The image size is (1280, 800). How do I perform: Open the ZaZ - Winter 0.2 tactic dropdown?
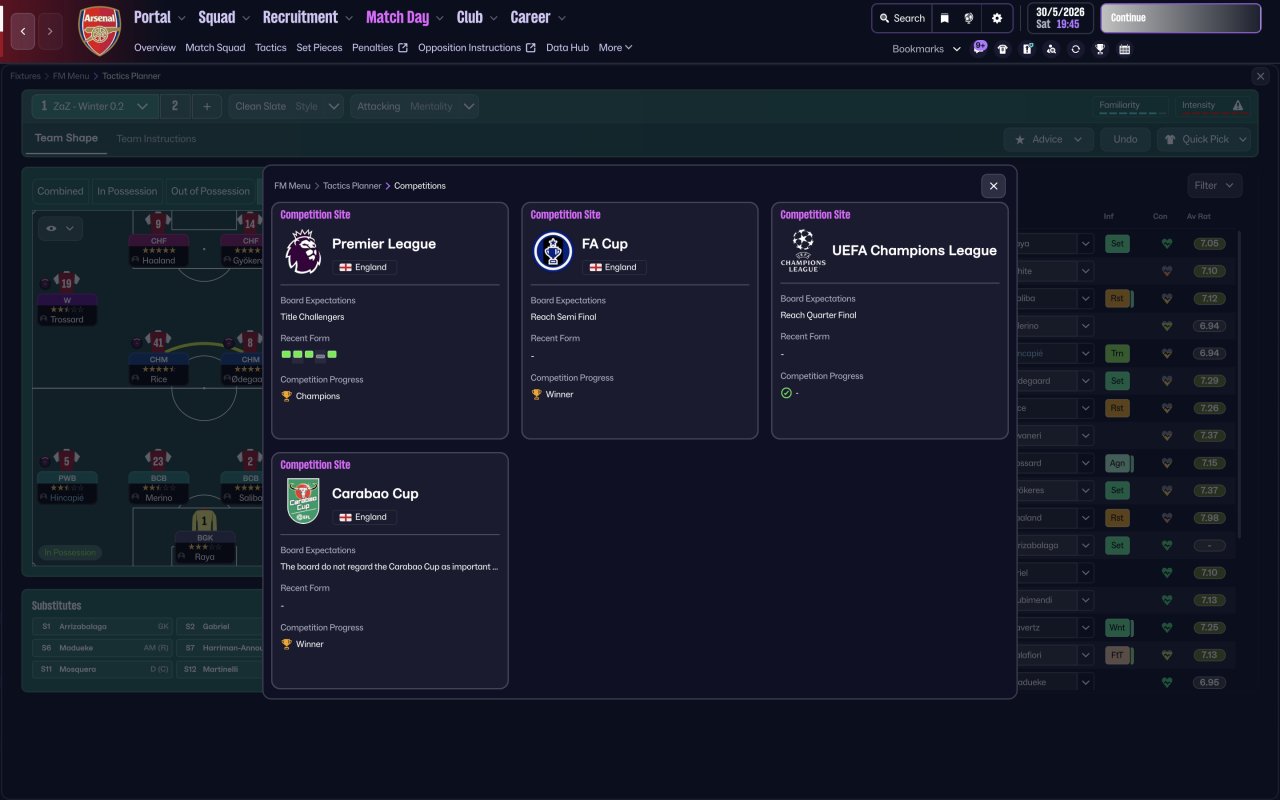(x=95, y=106)
